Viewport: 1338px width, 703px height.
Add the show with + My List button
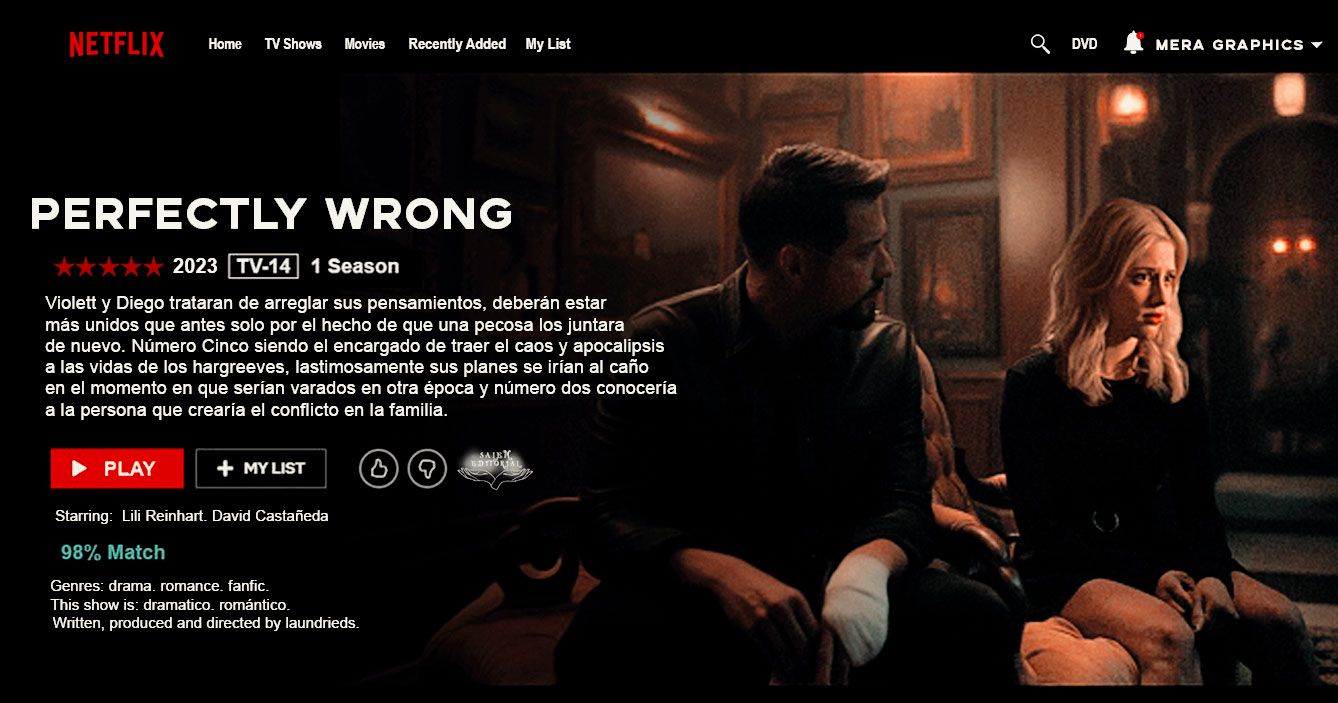point(261,468)
